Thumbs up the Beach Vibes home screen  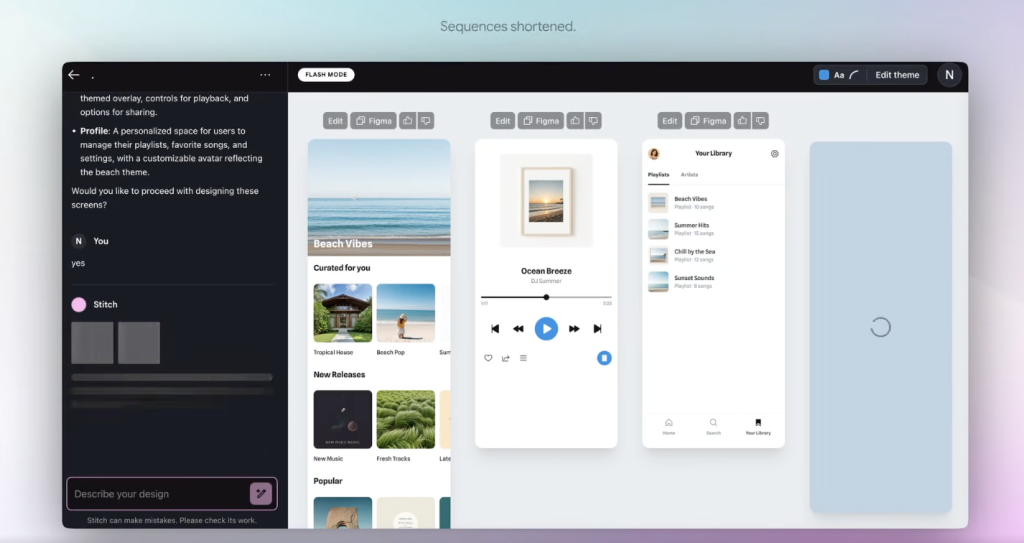[408, 121]
